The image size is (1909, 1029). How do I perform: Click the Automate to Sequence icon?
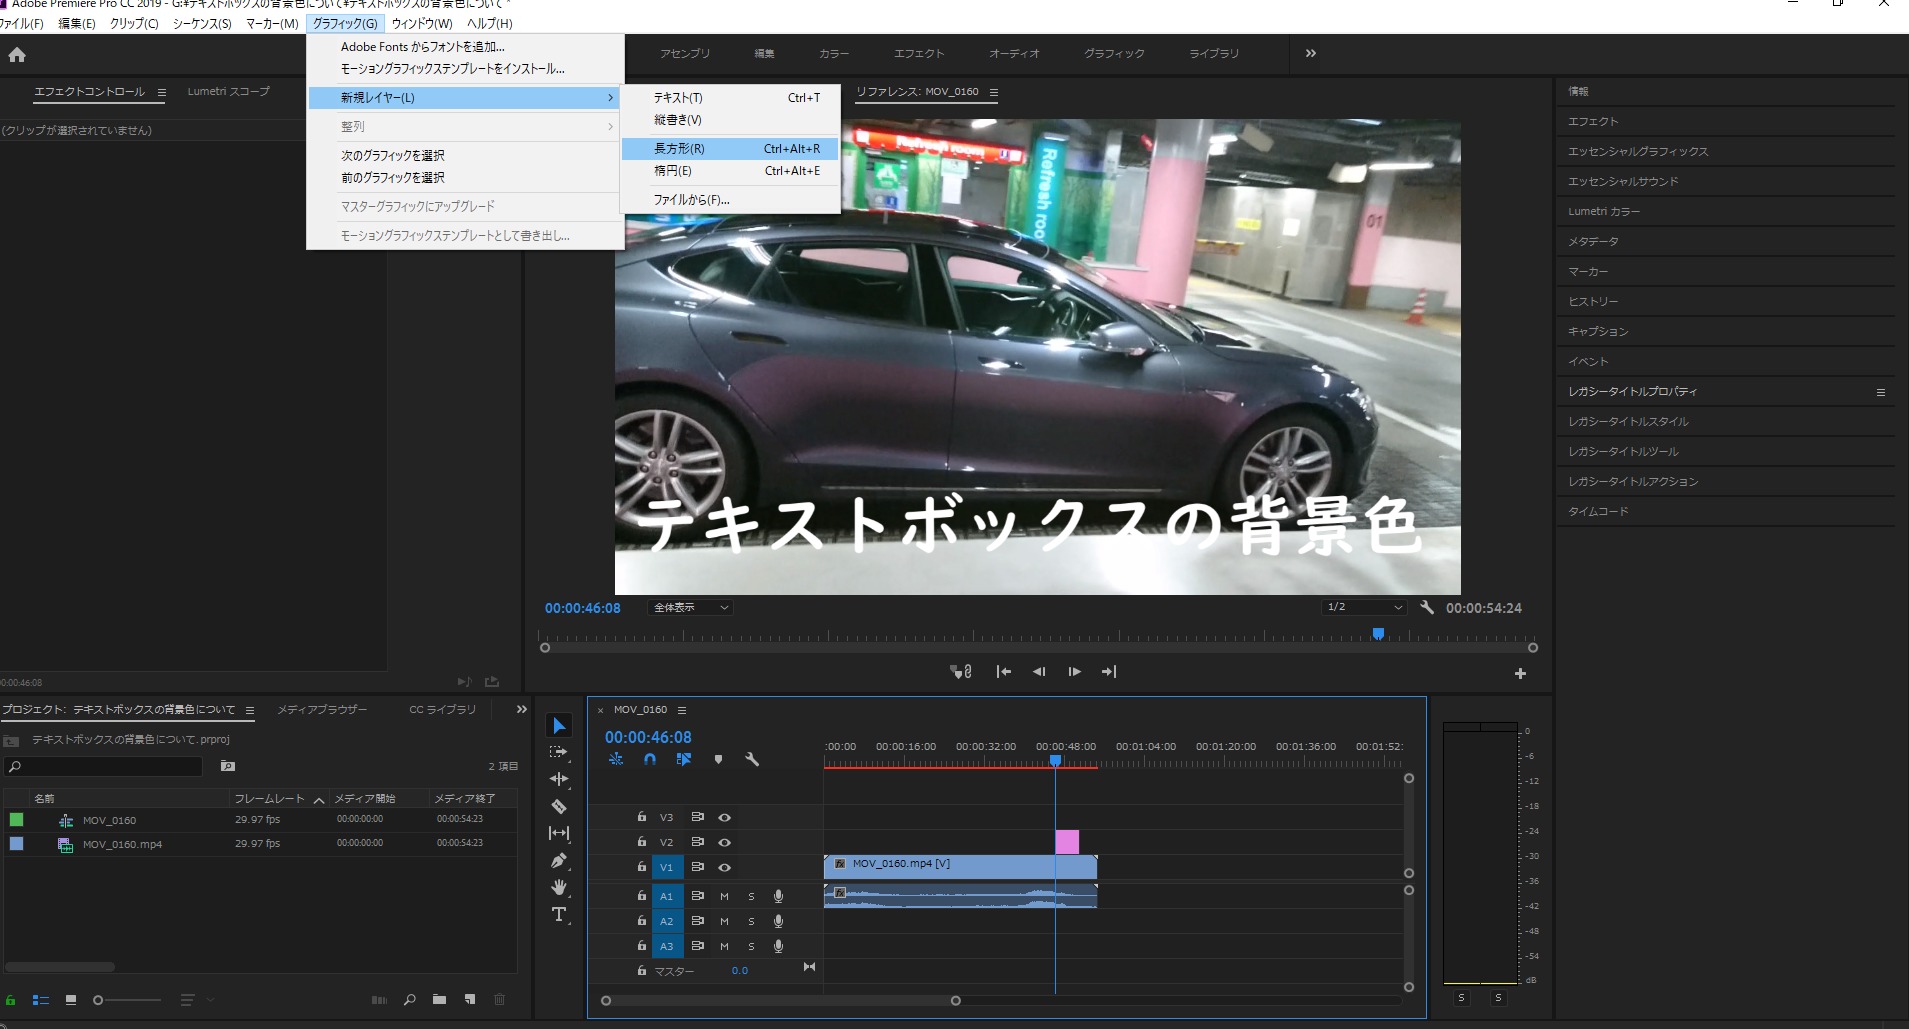[x=379, y=999]
